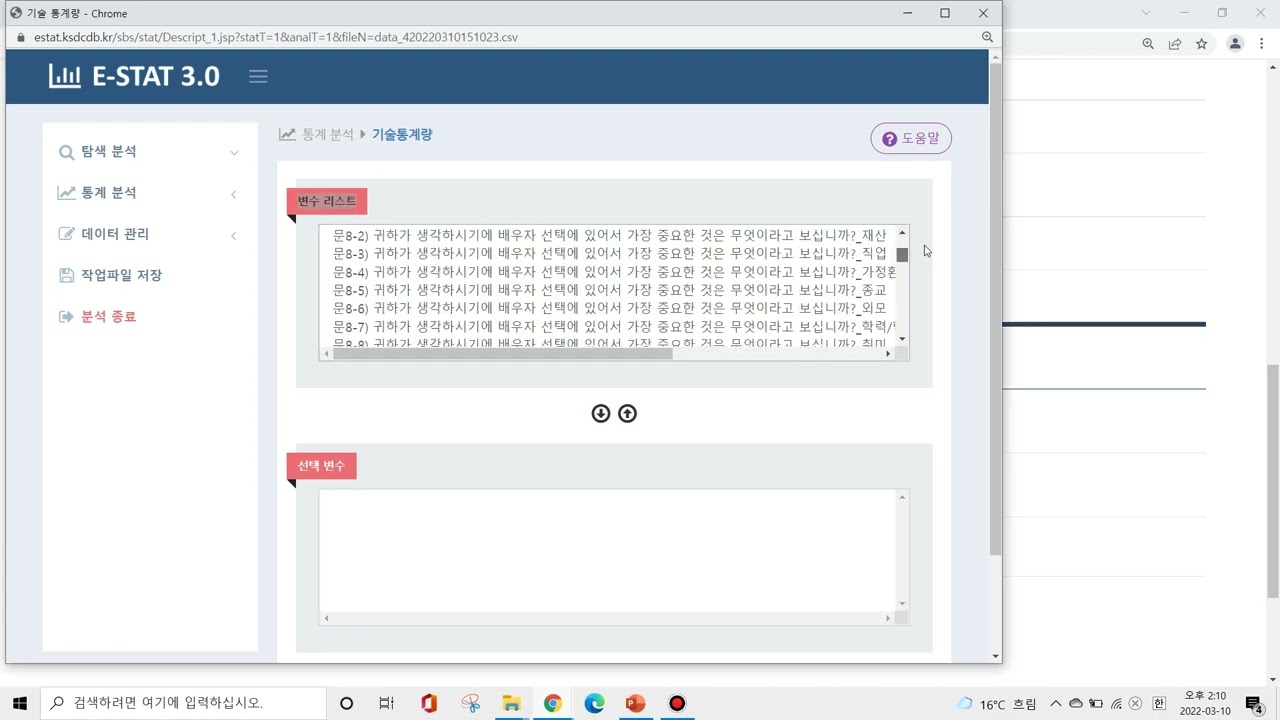Click the popup URL address text
The image size is (1280, 720).
tap(276, 37)
